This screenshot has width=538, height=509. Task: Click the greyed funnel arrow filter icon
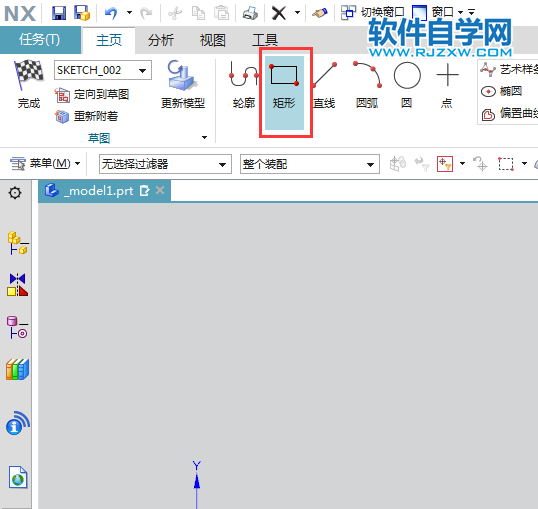pyautogui.click(x=422, y=164)
